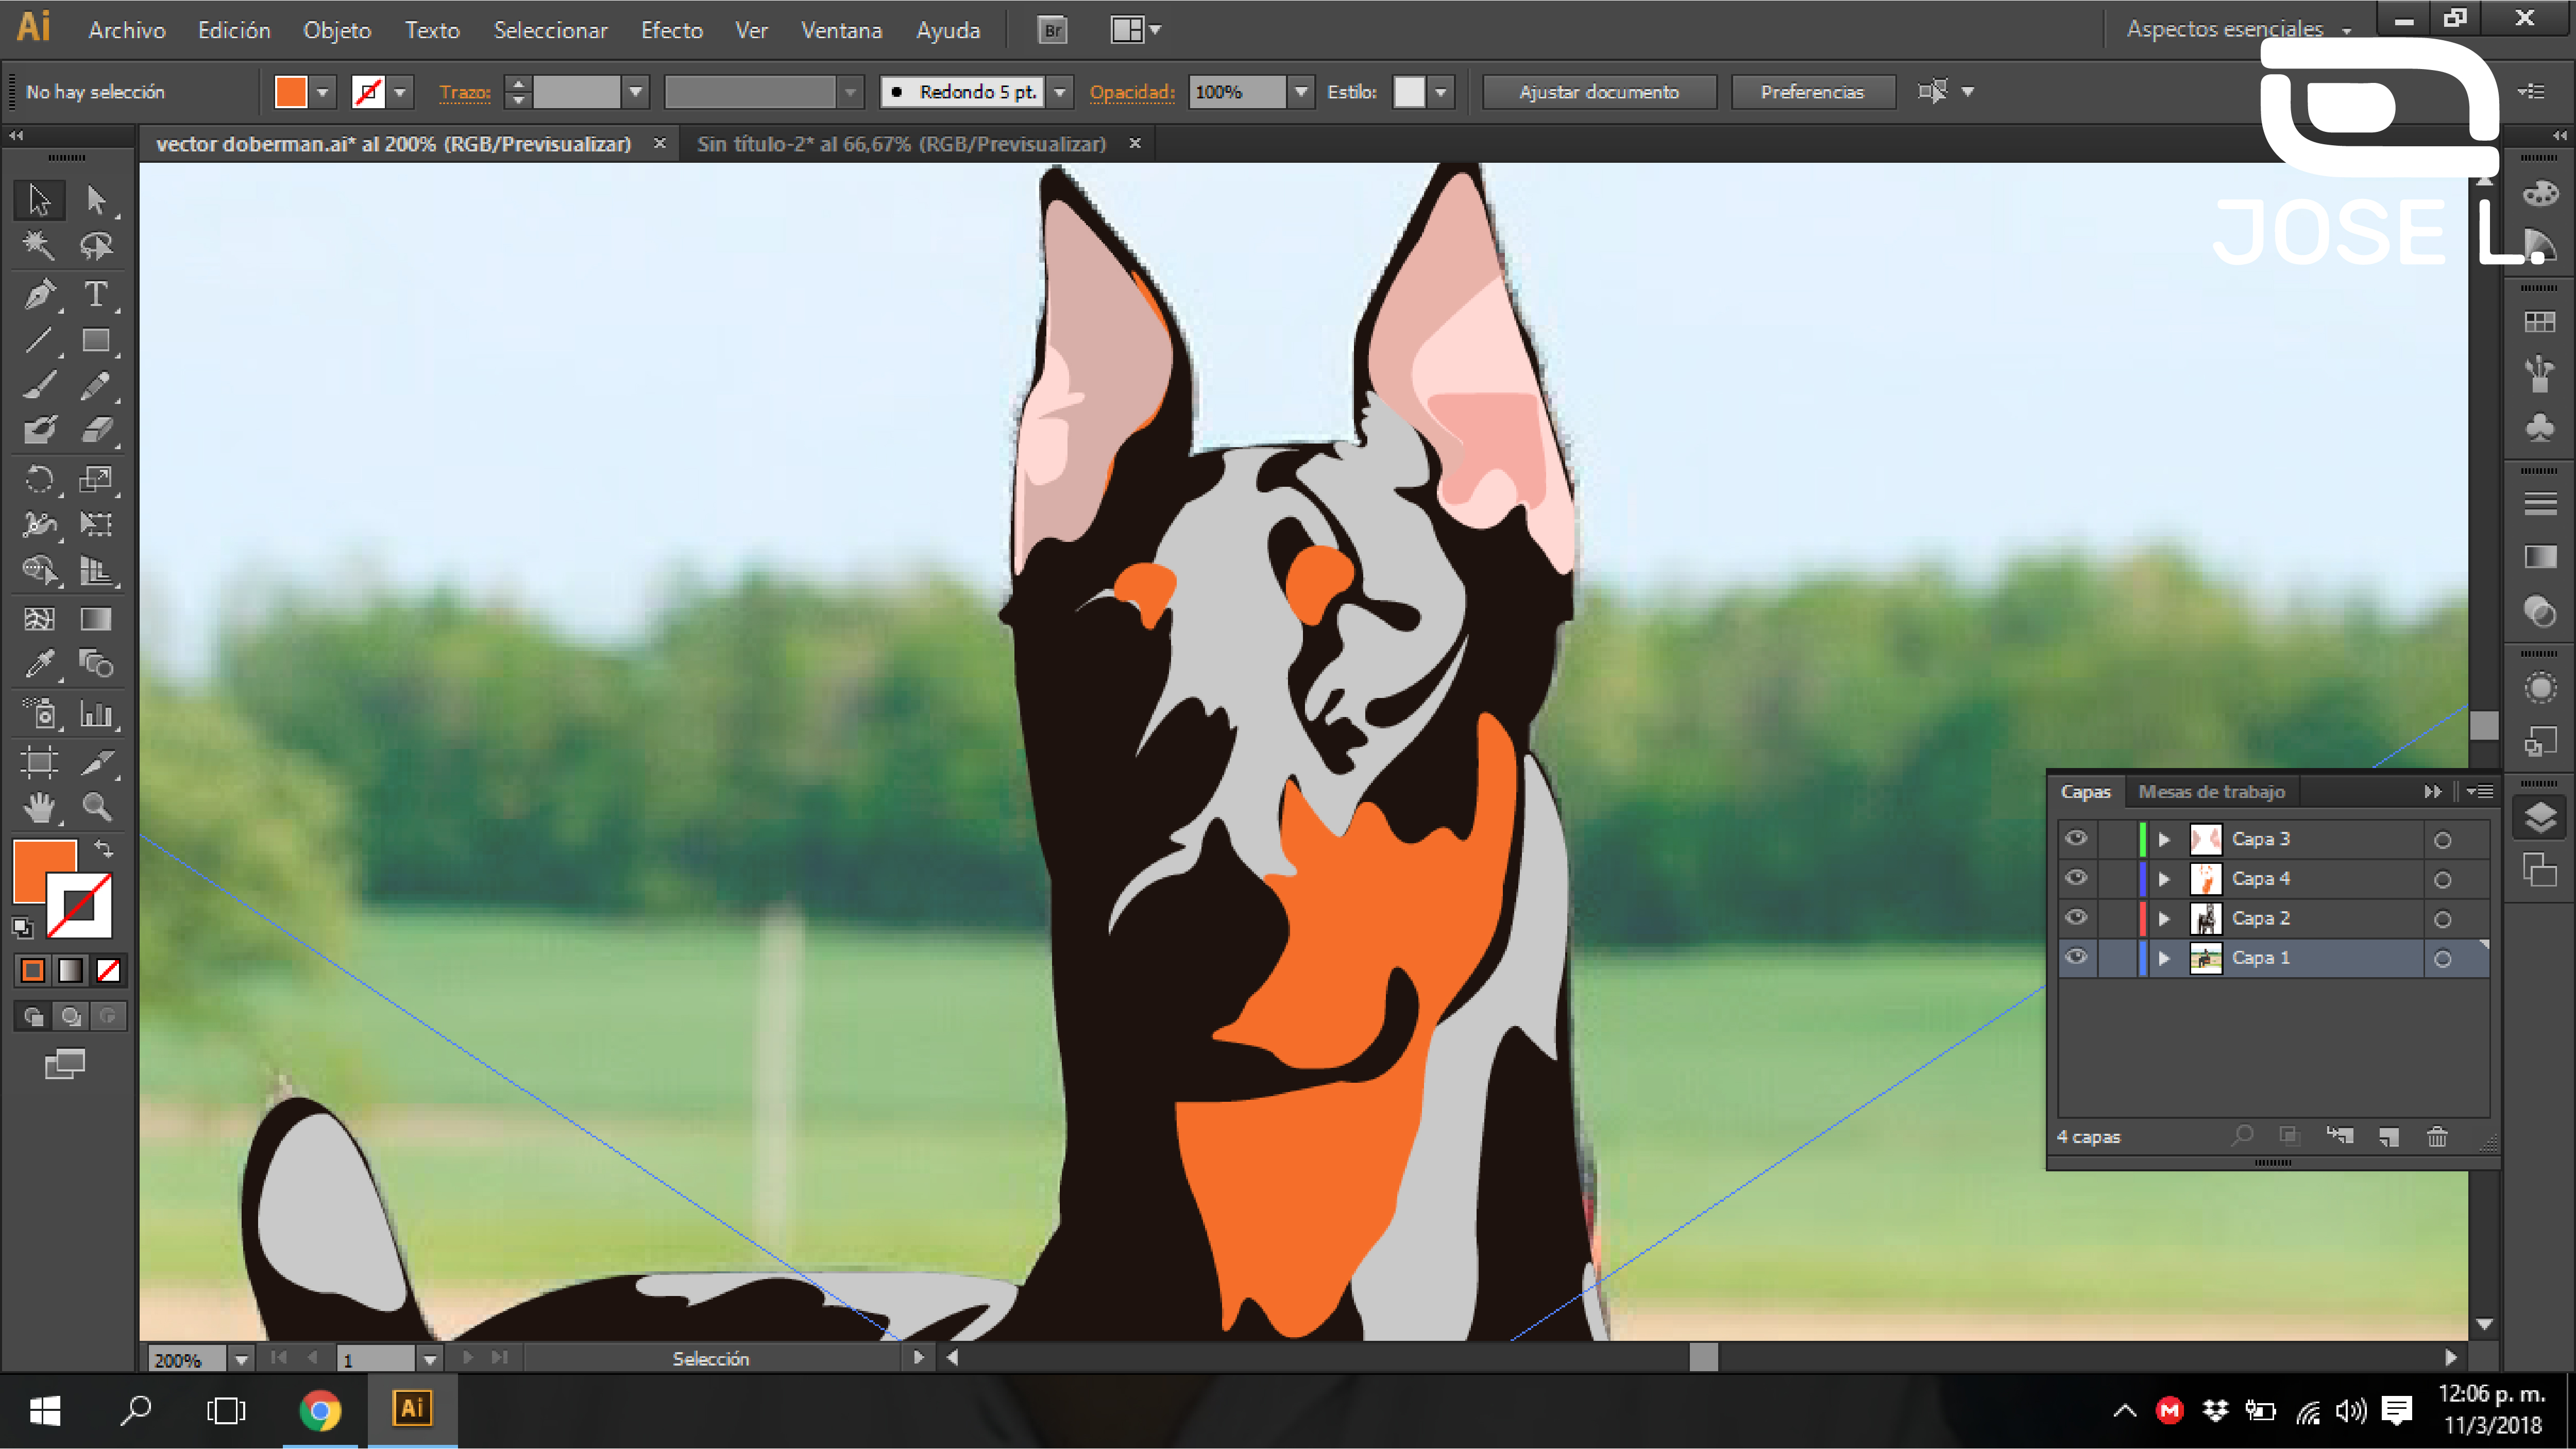Expand the Capa 2 layer
Image resolution: width=2576 pixels, height=1449 pixels.
[x=2164, y=918]
